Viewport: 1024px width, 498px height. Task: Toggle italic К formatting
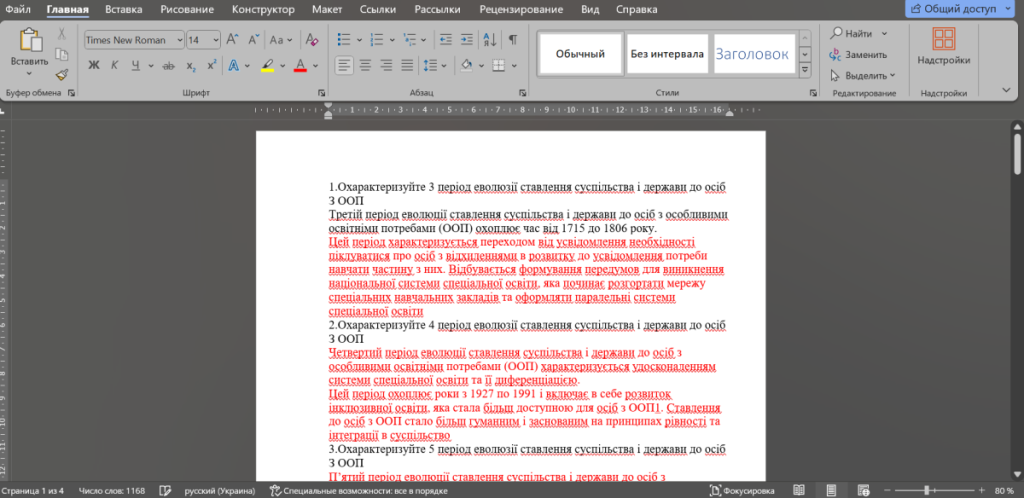[116, 65]
